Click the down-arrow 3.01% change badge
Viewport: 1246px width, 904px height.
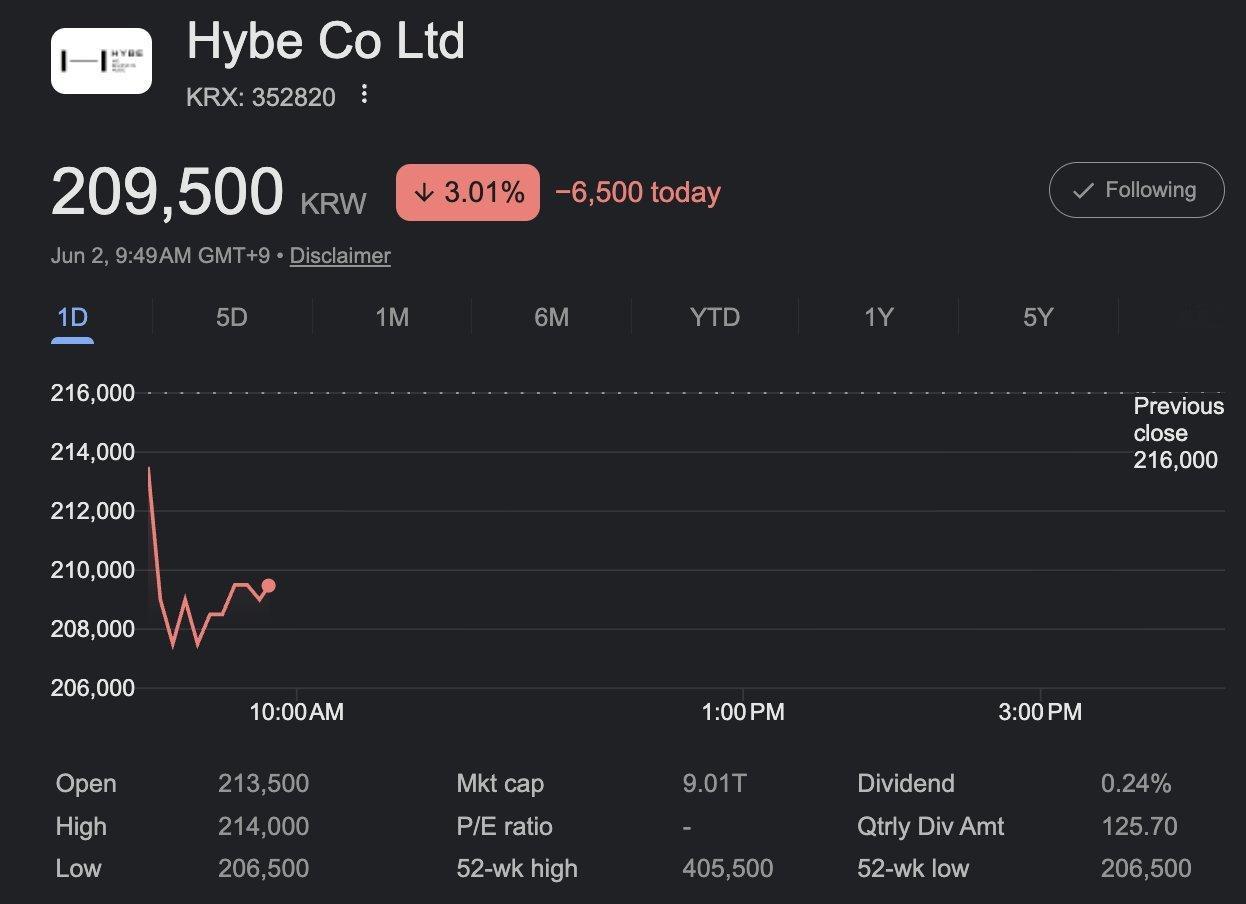[468, 192]
